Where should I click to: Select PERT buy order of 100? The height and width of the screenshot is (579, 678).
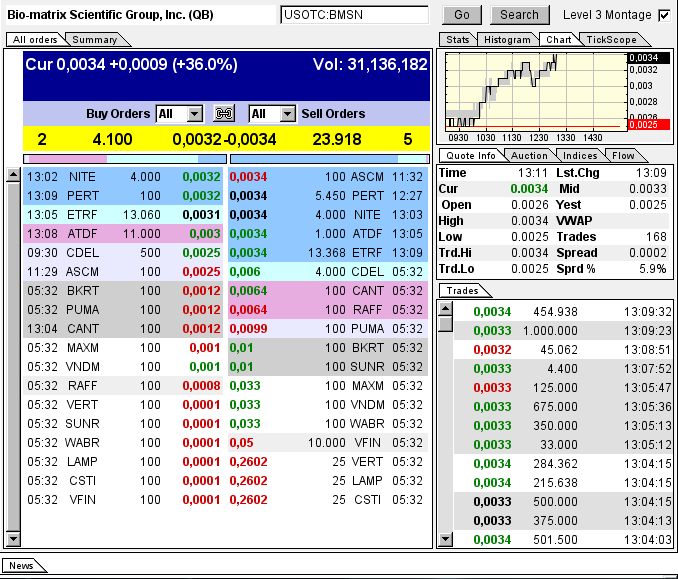(x=123, y=196)
